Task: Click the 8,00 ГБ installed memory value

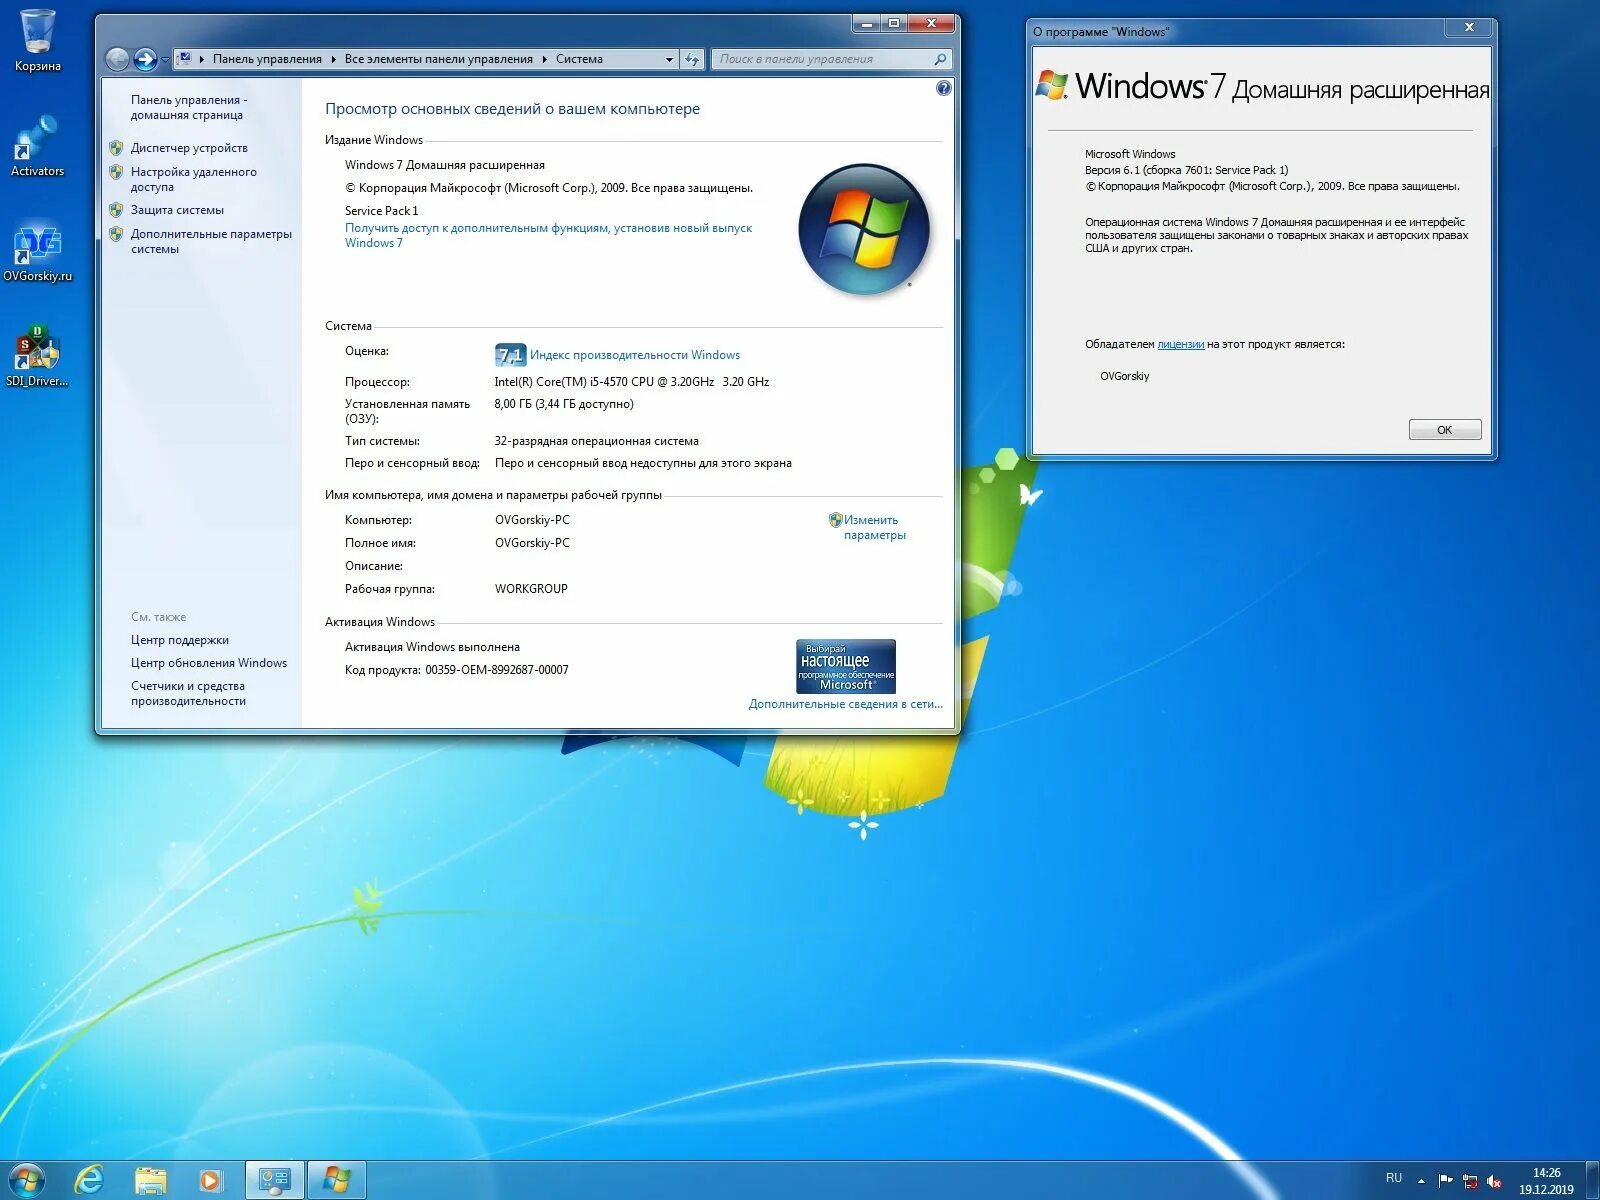Action: click(564, 404)
